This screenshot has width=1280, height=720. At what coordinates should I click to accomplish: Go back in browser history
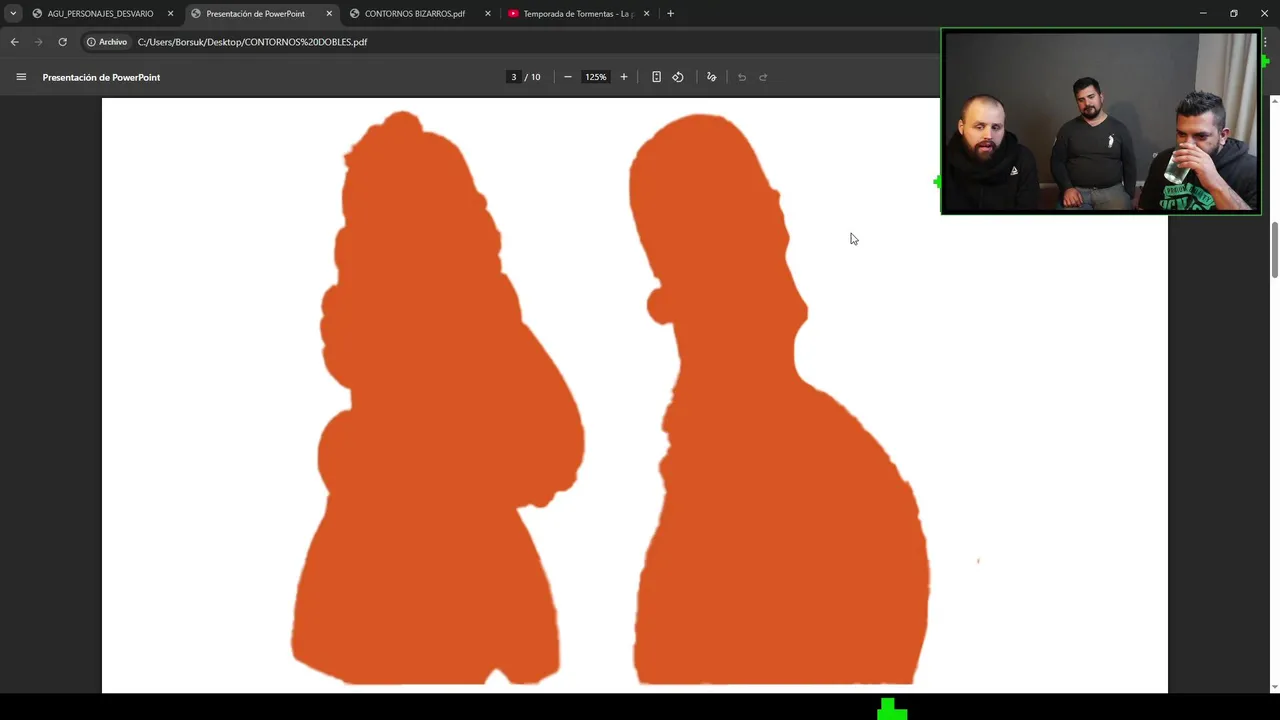(14, 42)
